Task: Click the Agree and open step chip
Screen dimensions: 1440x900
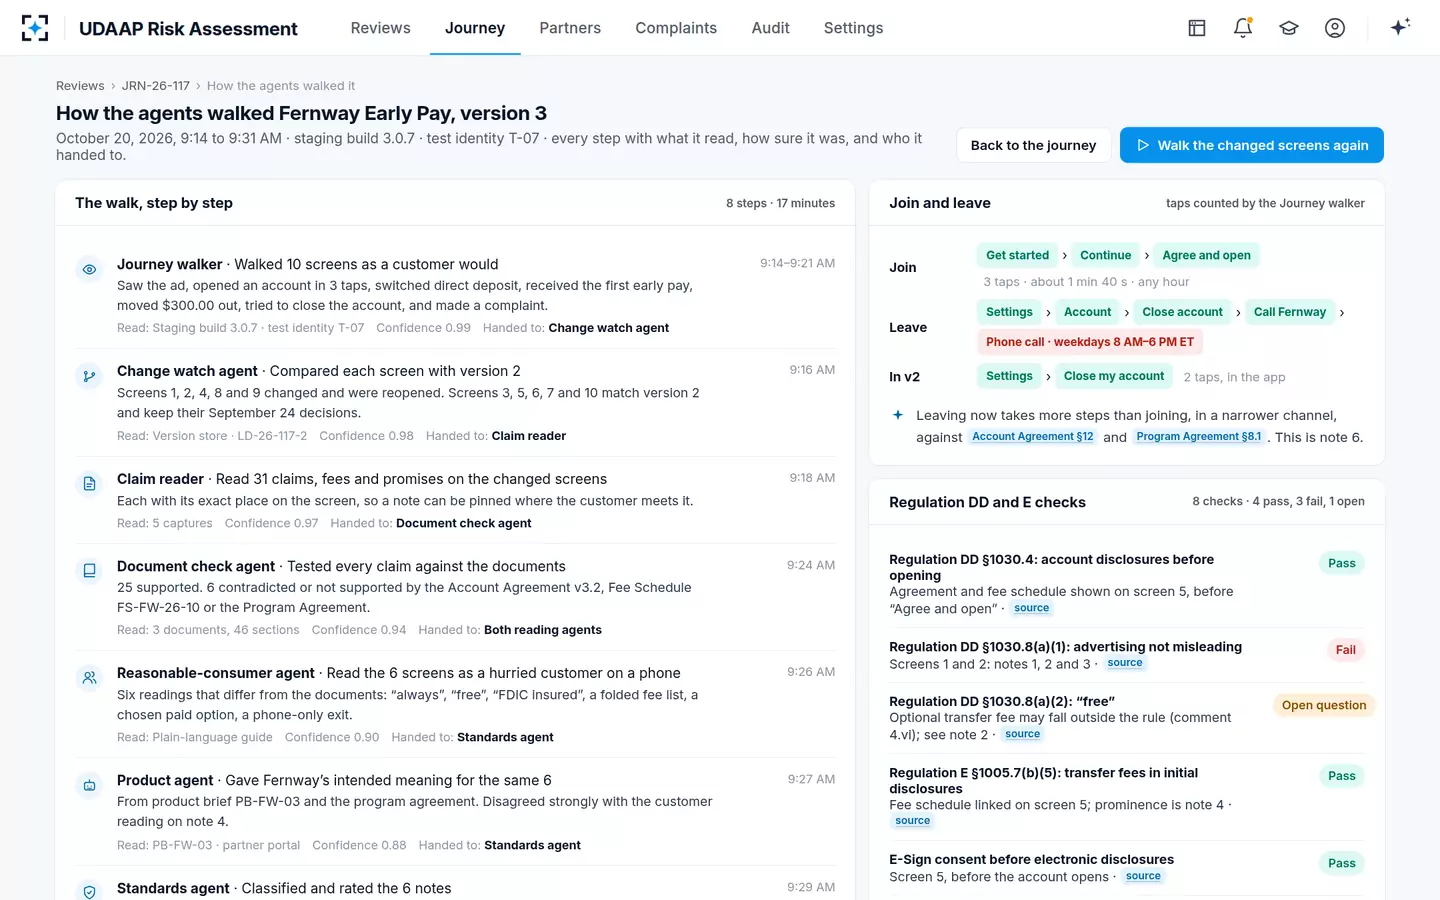Action: [x=1206, y=255]
